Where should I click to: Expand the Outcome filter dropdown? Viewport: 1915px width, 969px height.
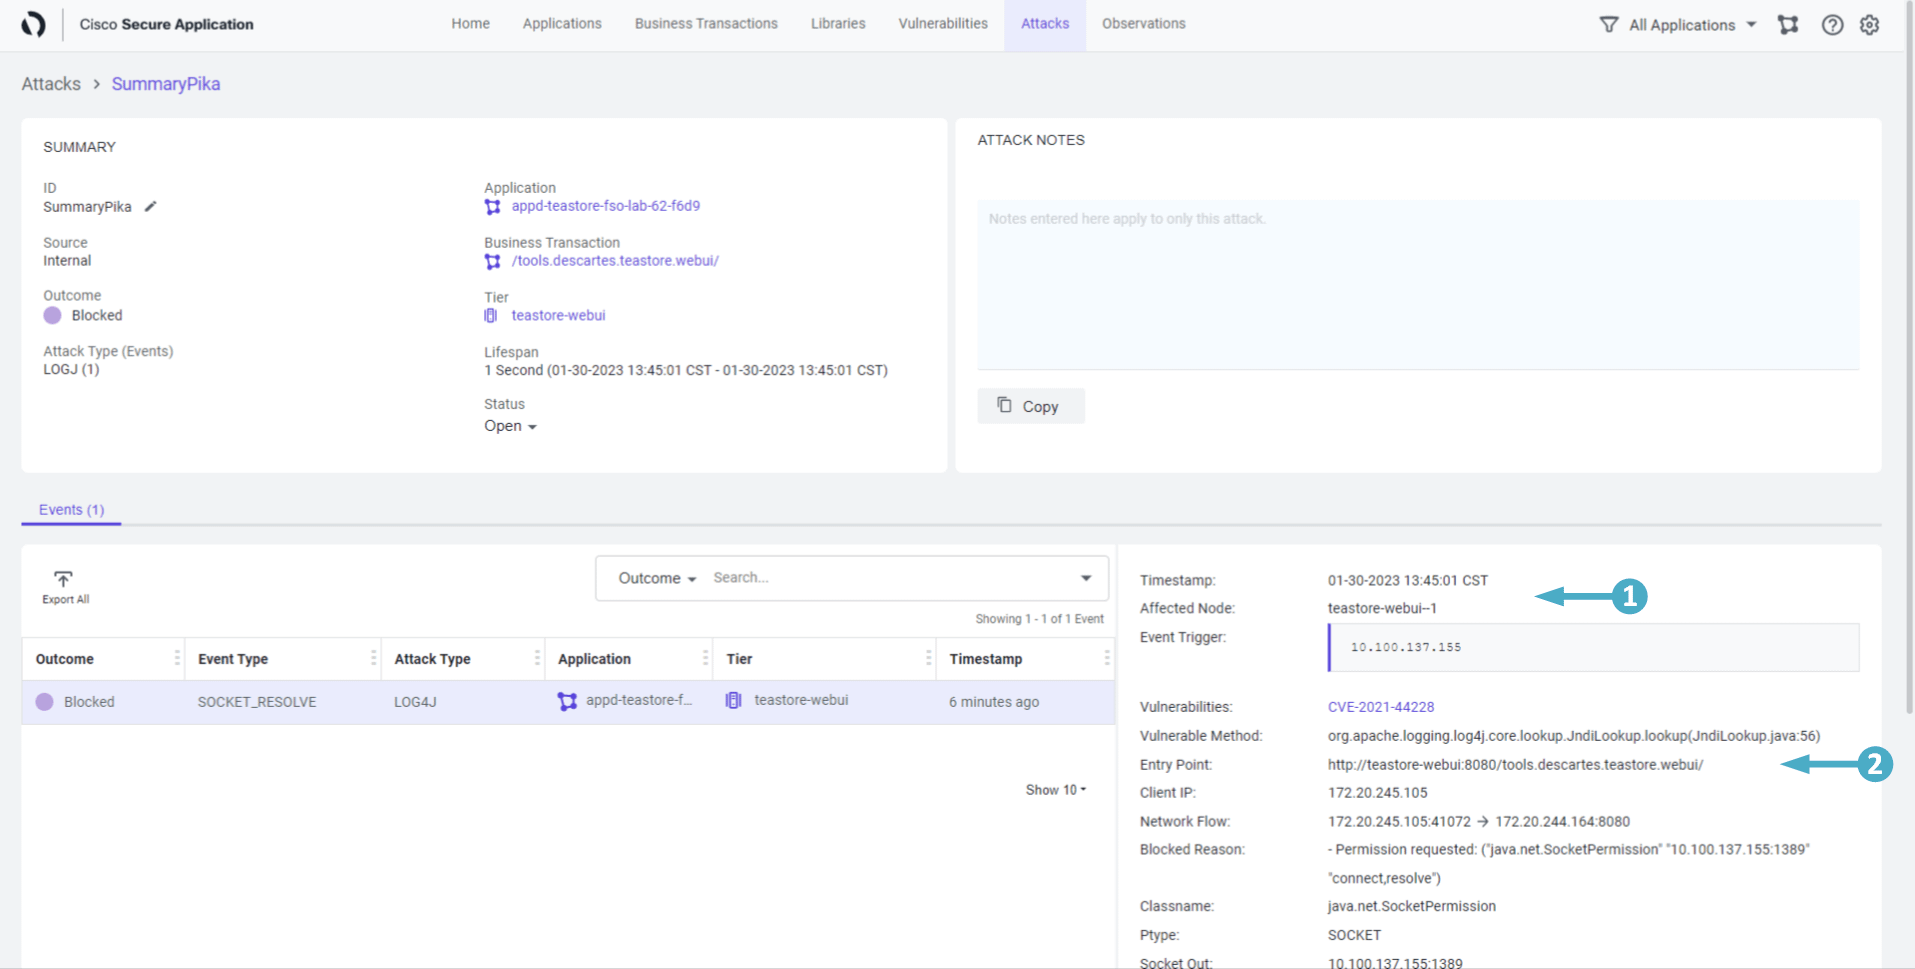coord(657,578)
